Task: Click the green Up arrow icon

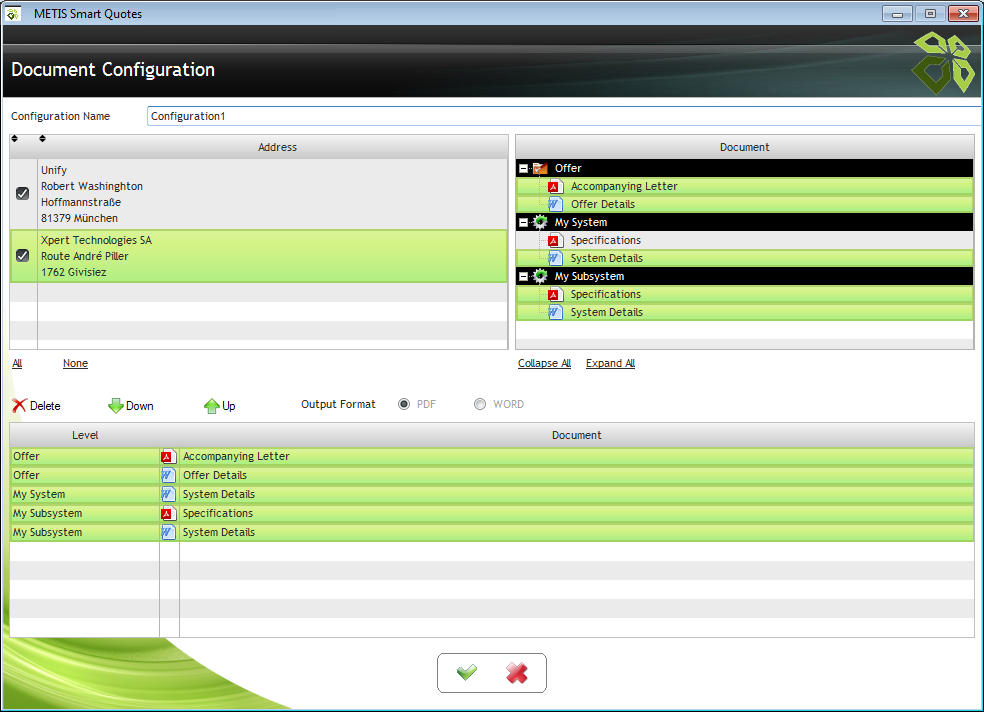Action: point(212,406)
